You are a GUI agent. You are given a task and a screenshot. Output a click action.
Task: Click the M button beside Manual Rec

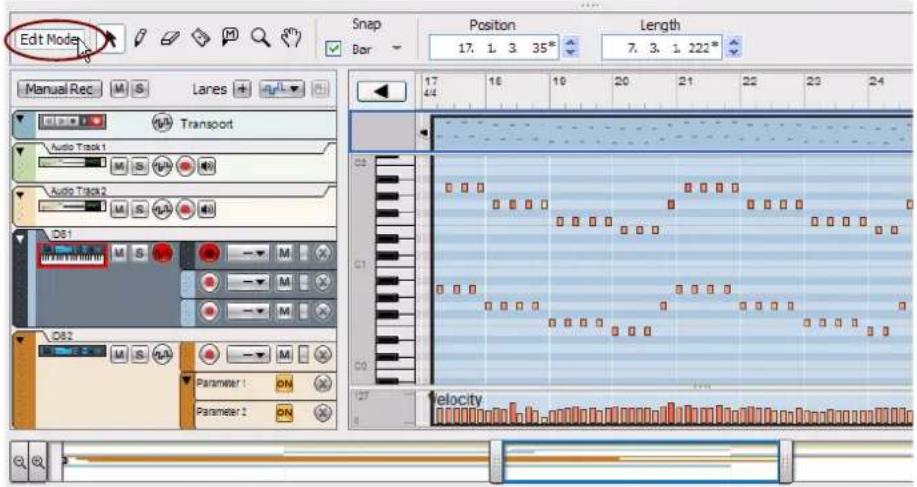pyautogui.click(x=119, y=89)
